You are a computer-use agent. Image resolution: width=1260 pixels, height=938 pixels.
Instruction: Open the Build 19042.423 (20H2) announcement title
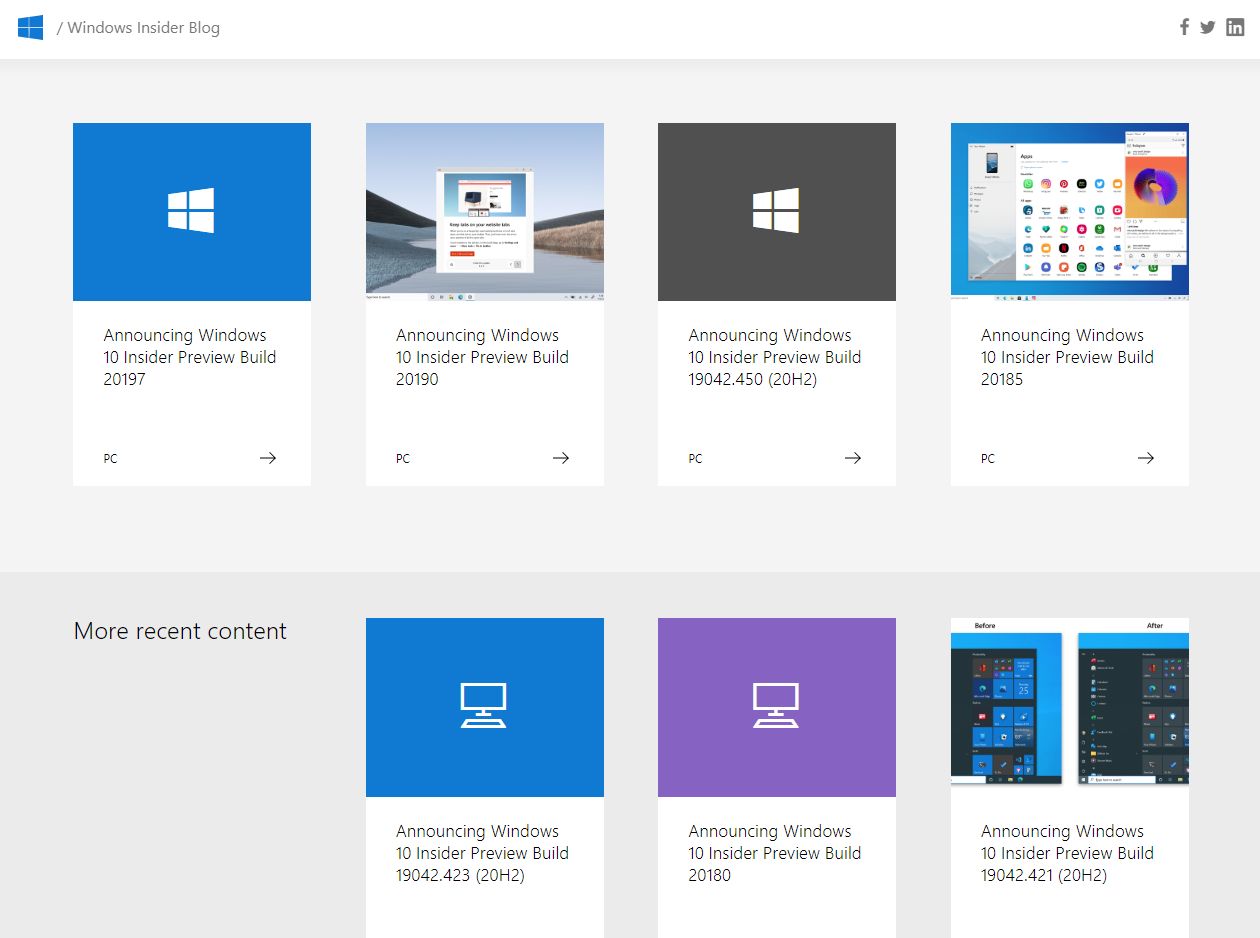click(483, 853)
